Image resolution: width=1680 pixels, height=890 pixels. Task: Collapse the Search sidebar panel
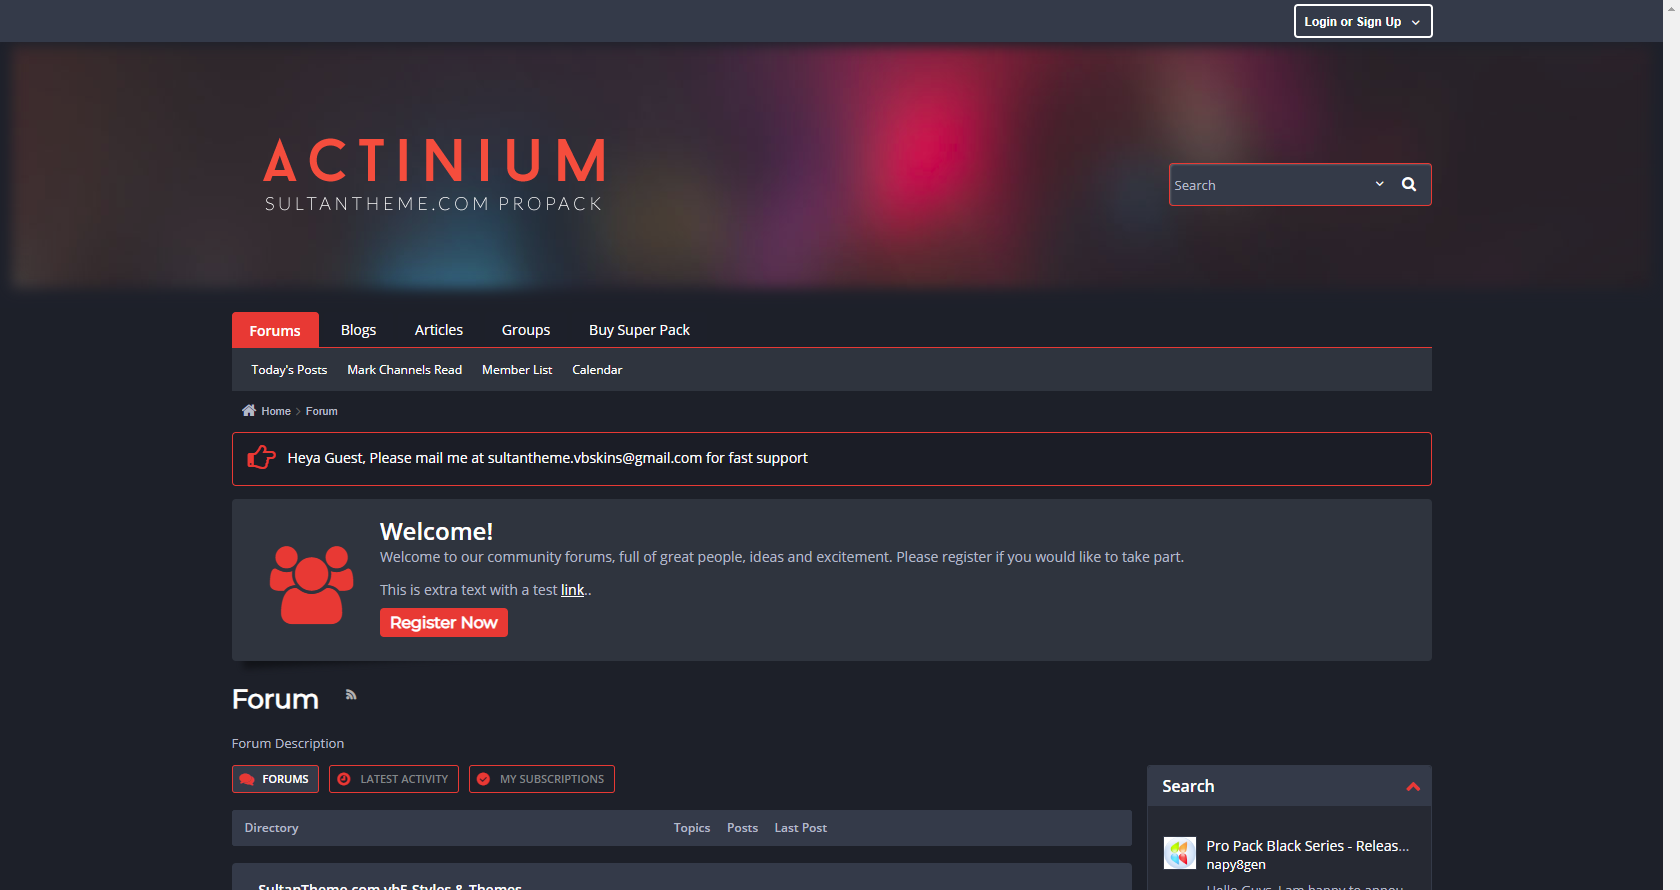pyautogui.click(x=1413, y=787)
